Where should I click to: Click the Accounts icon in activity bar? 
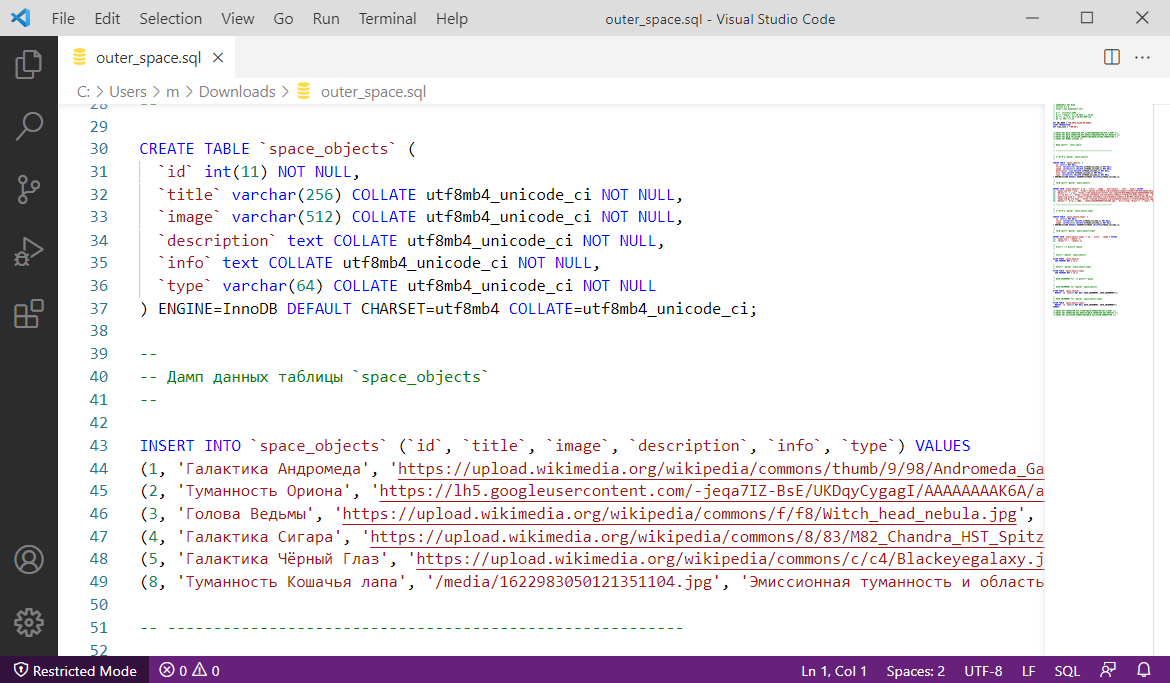(x=29, y=559)
